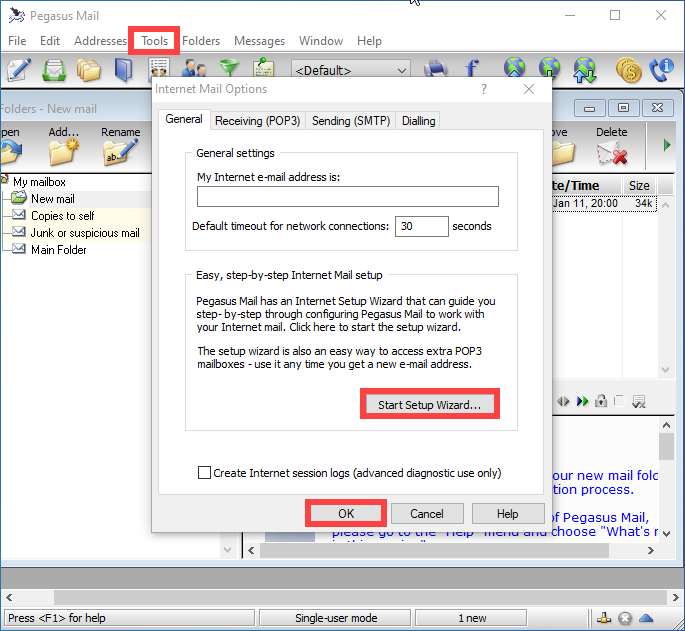Click the check-and-cross message icon
The height and width of the screenshot is (631, 685).
(639, 402)
